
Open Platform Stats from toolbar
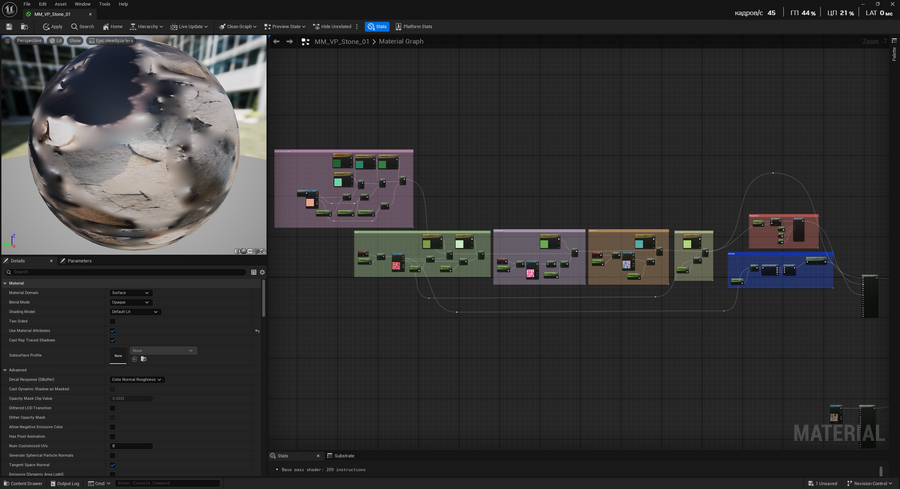coord(414,26)
